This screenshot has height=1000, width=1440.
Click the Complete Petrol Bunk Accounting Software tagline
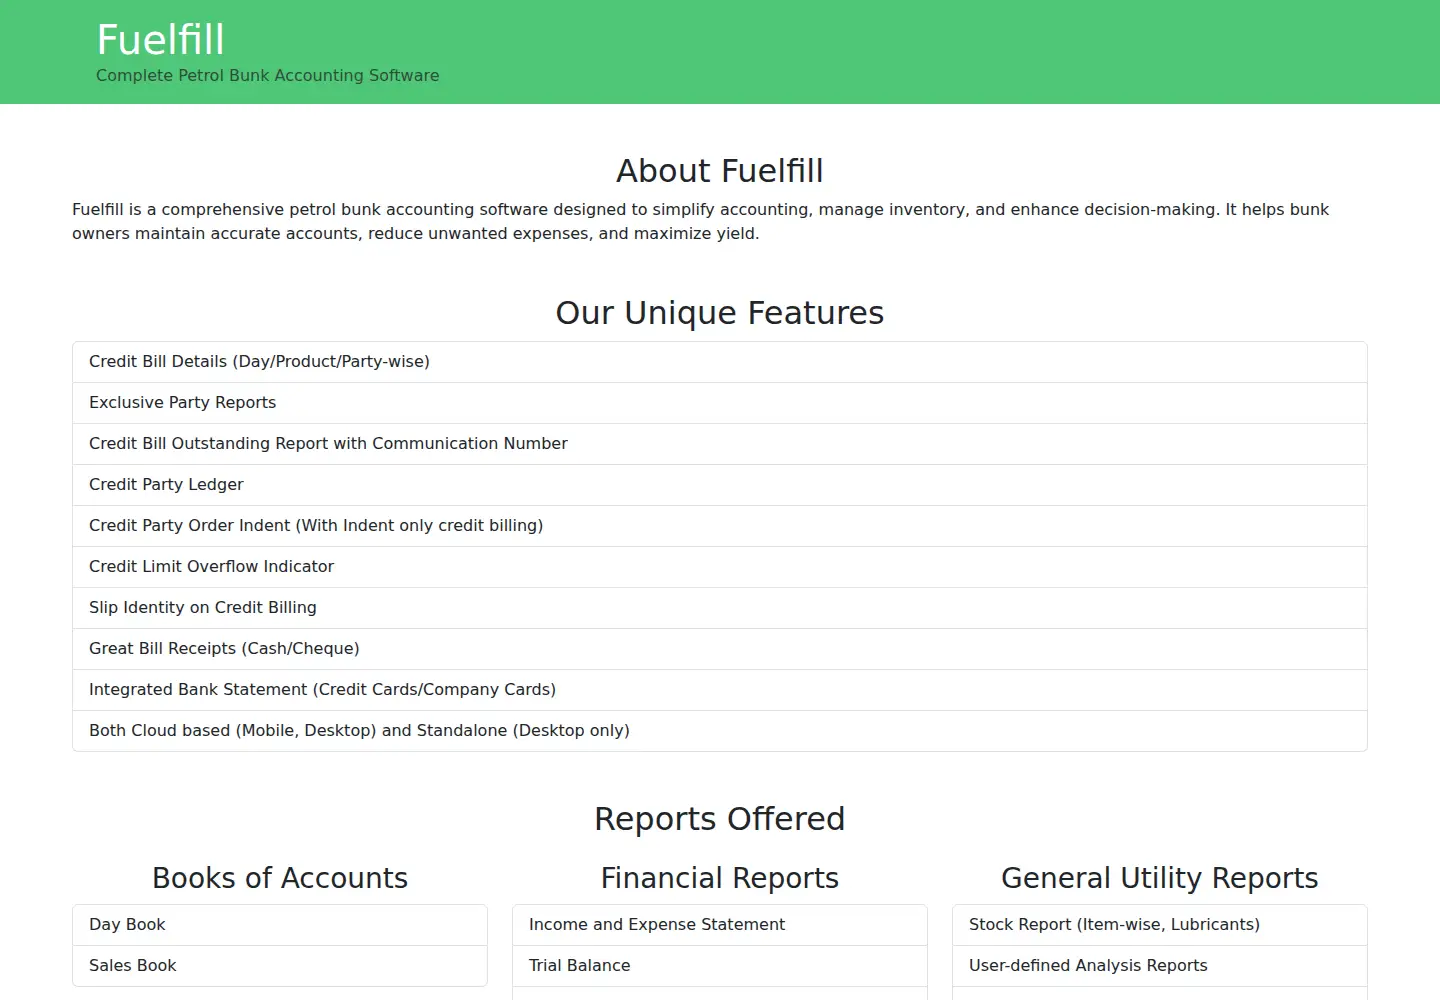[267, 76]
